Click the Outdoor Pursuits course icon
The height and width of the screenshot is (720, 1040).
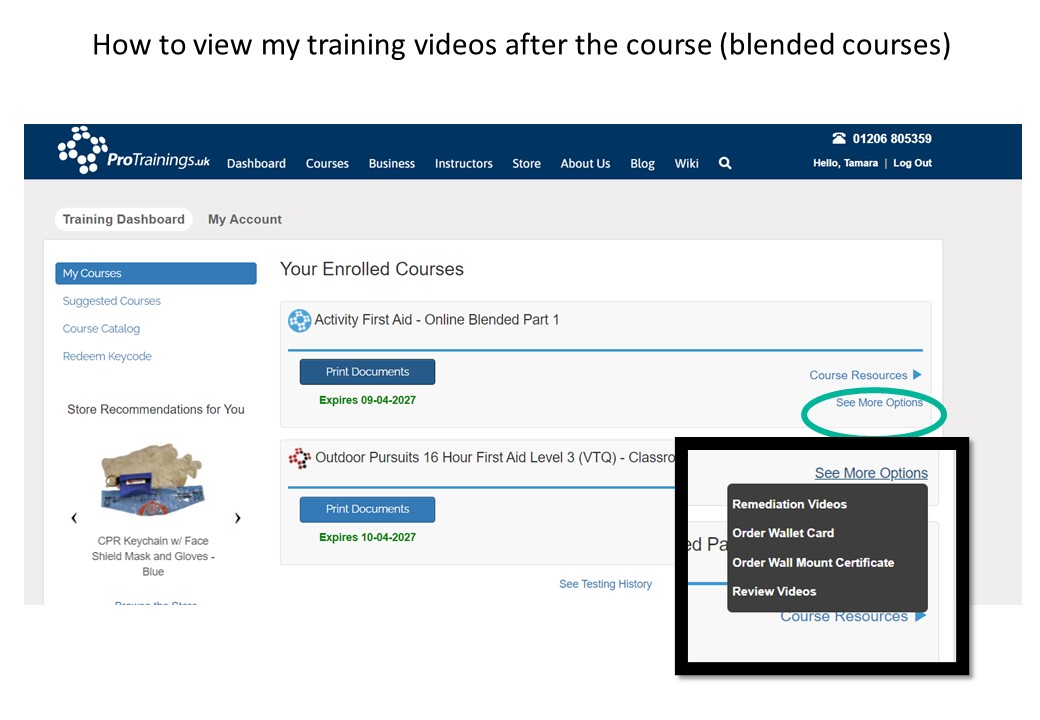click(299, 458)
